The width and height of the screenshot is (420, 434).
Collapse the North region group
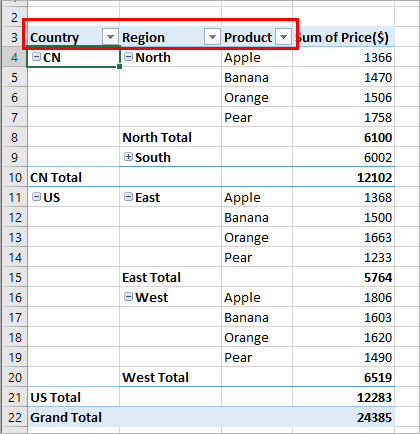(128, 57)
